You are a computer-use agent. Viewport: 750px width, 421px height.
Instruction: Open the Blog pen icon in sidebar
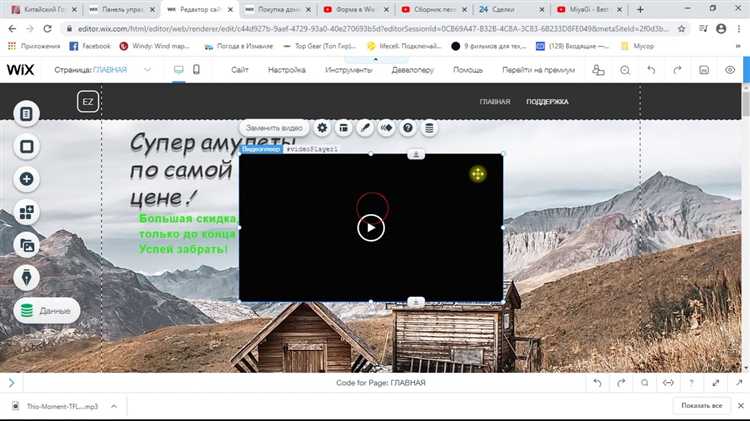(26, 277)
